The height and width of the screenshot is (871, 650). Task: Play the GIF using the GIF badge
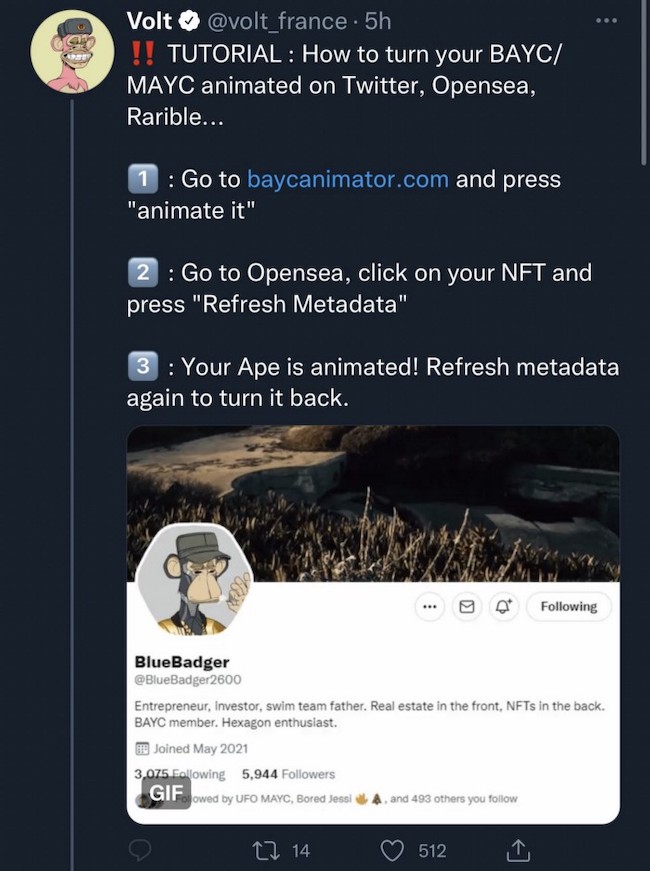[164, 792]
